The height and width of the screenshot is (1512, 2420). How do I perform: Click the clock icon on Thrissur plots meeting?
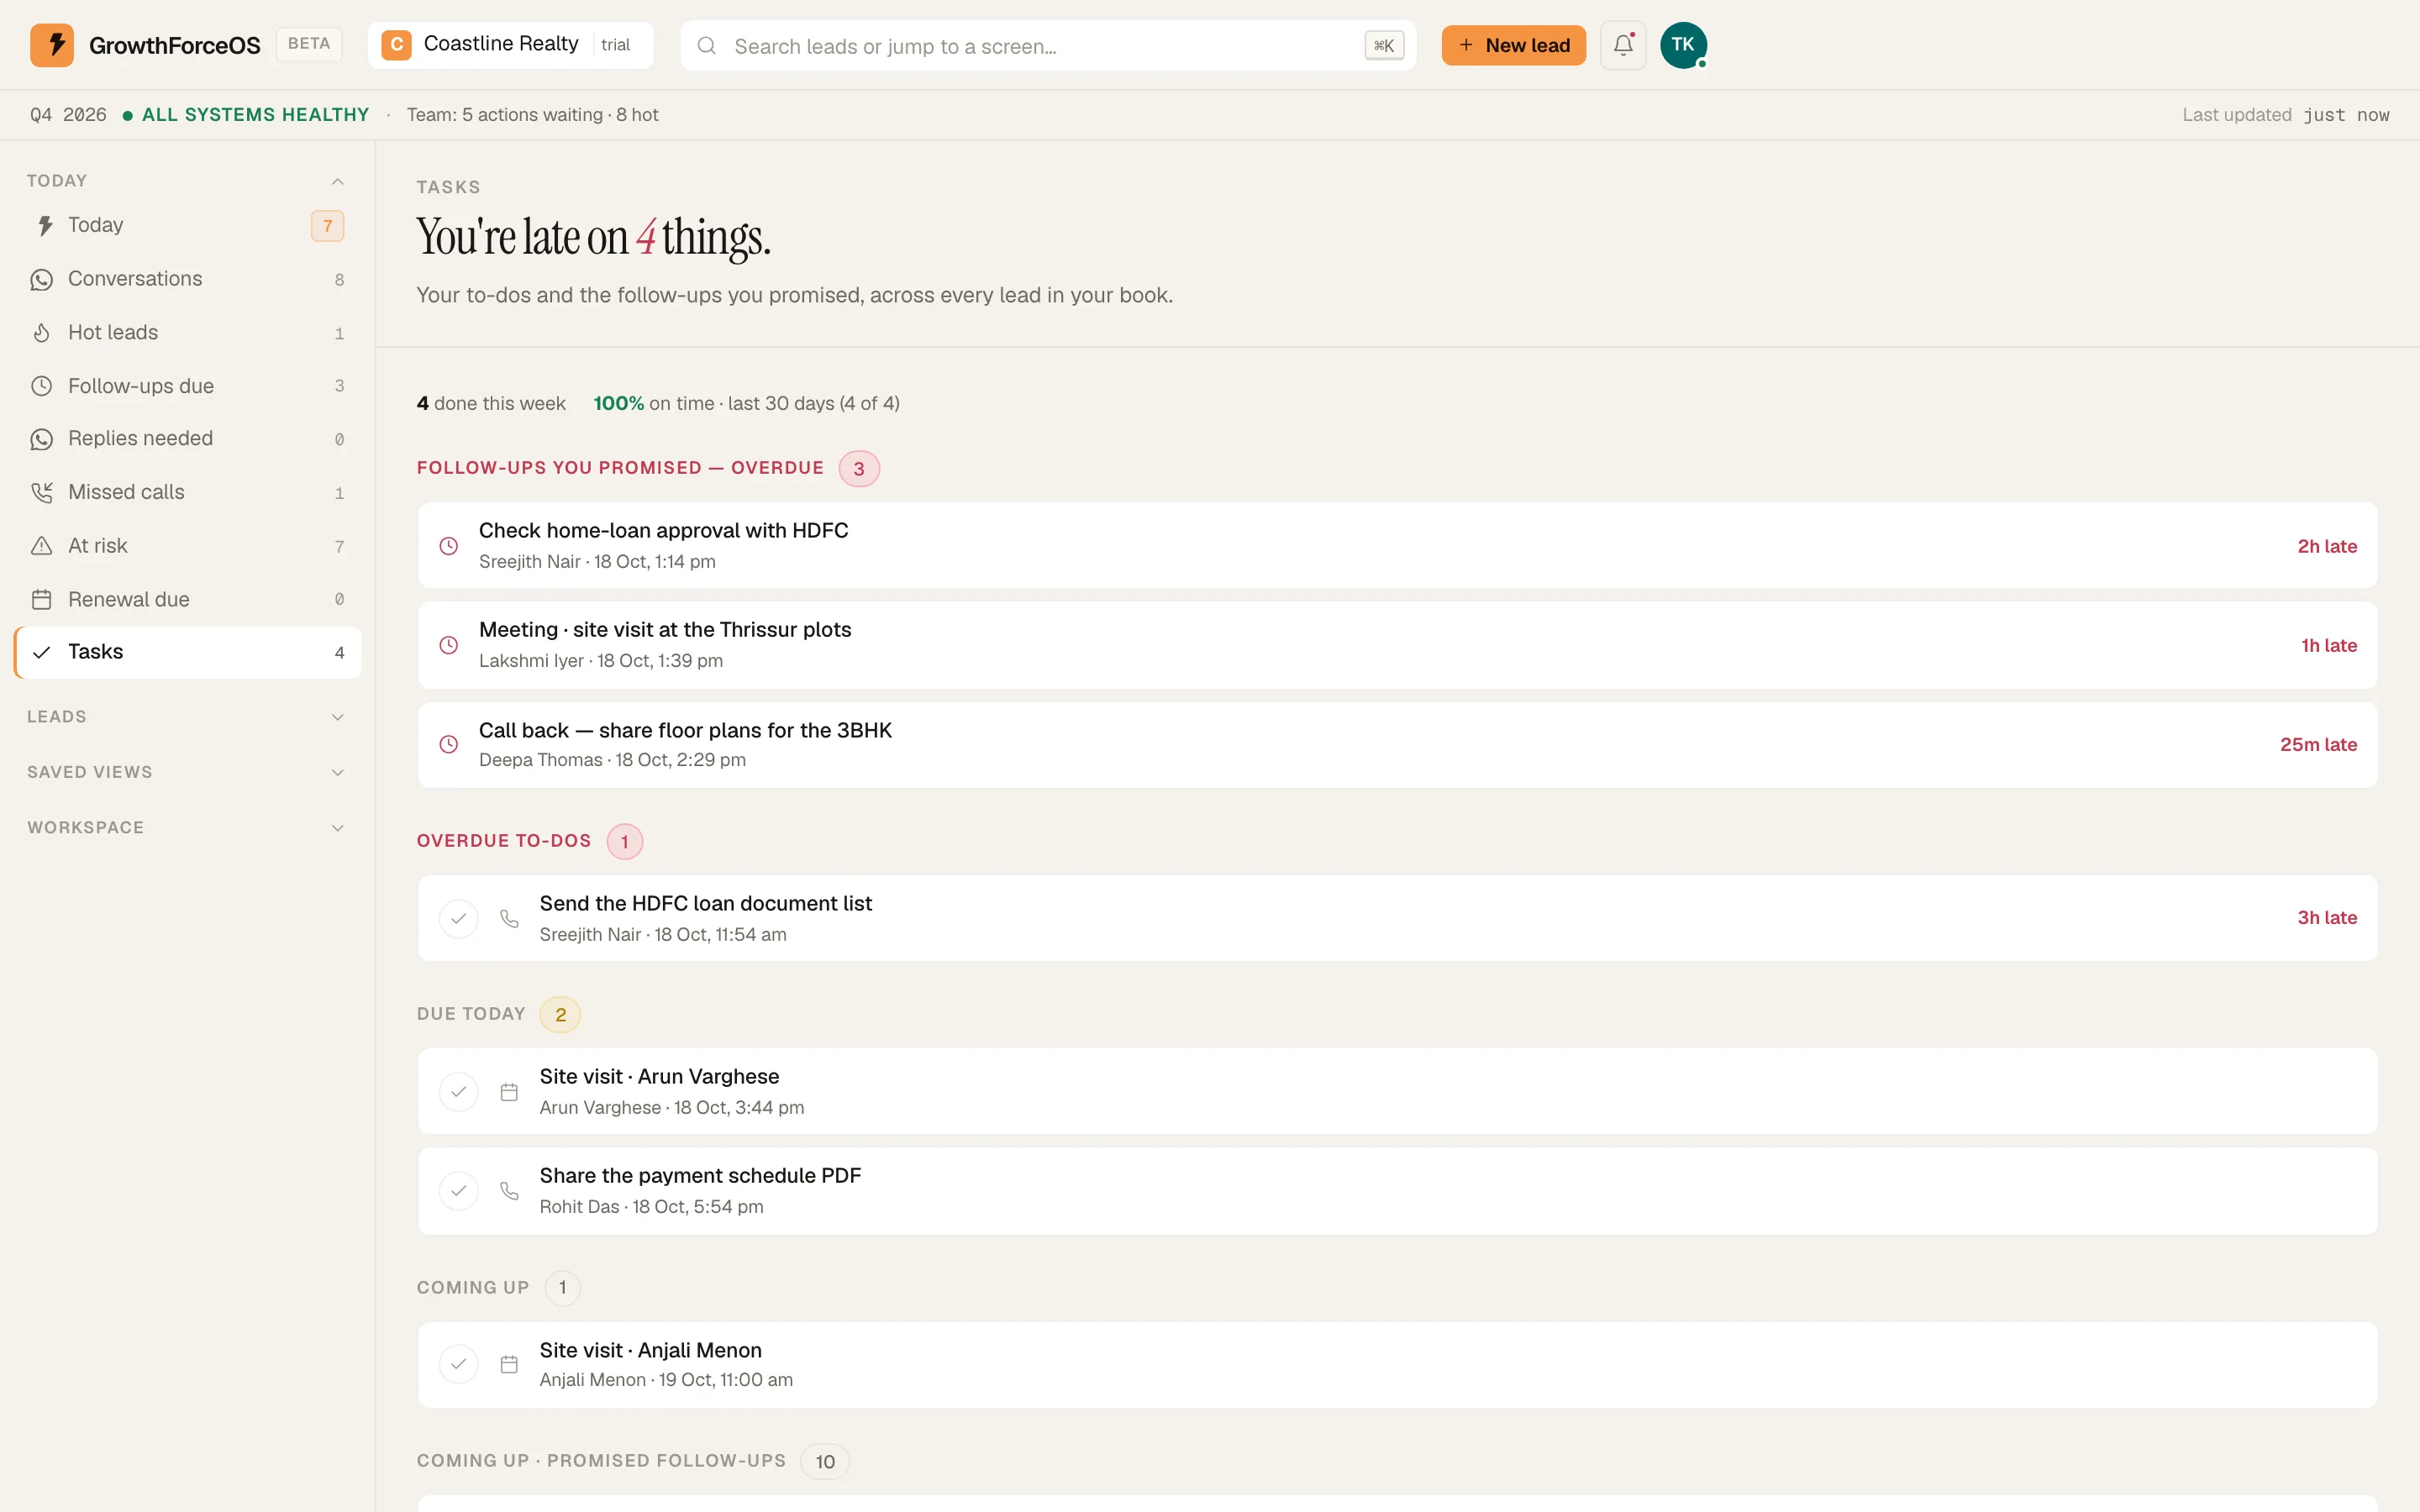[449, 645]
